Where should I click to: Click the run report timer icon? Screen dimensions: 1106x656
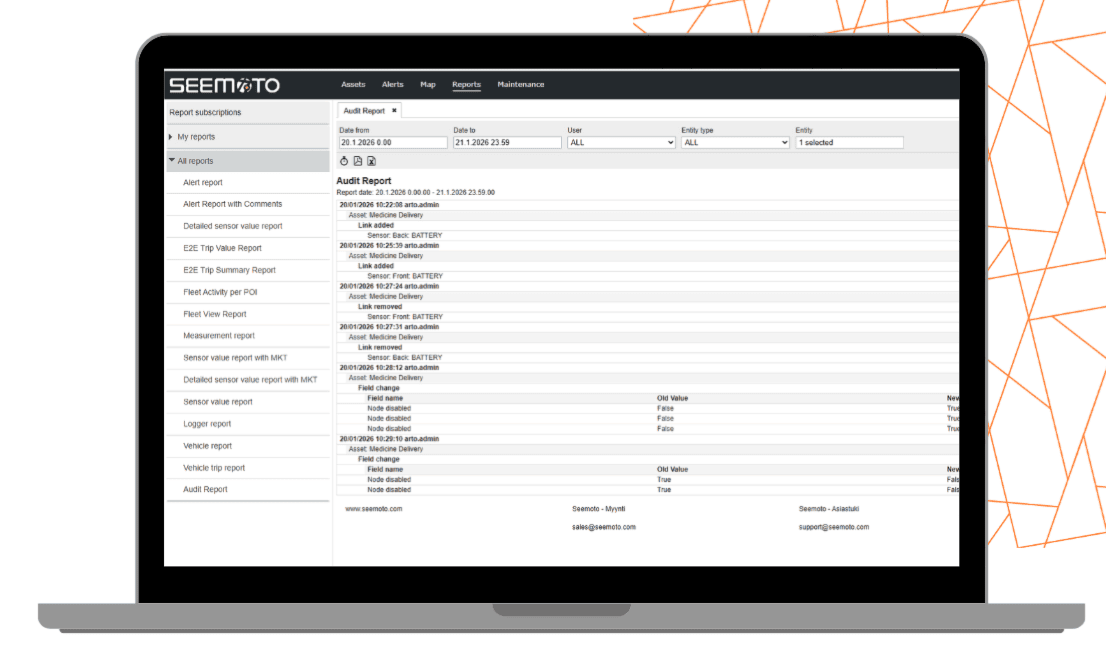[x=344, y=161]
